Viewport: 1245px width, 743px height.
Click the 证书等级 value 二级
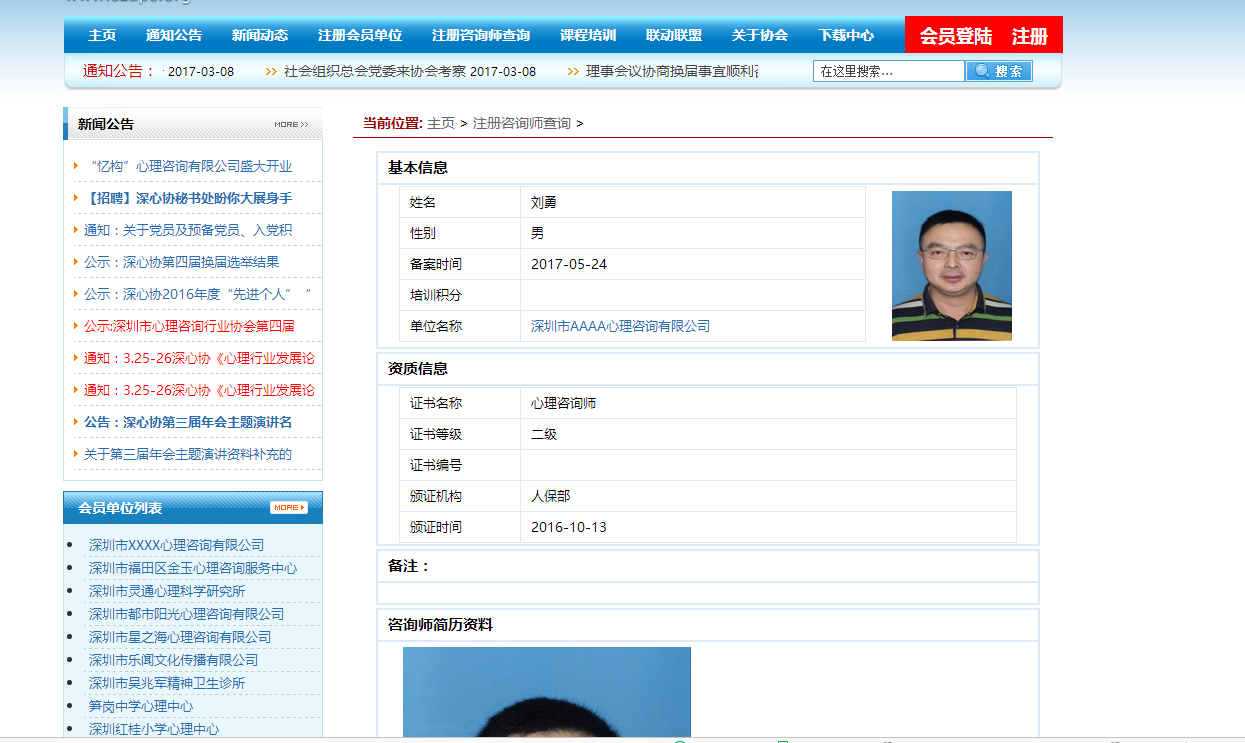(544, 434)
